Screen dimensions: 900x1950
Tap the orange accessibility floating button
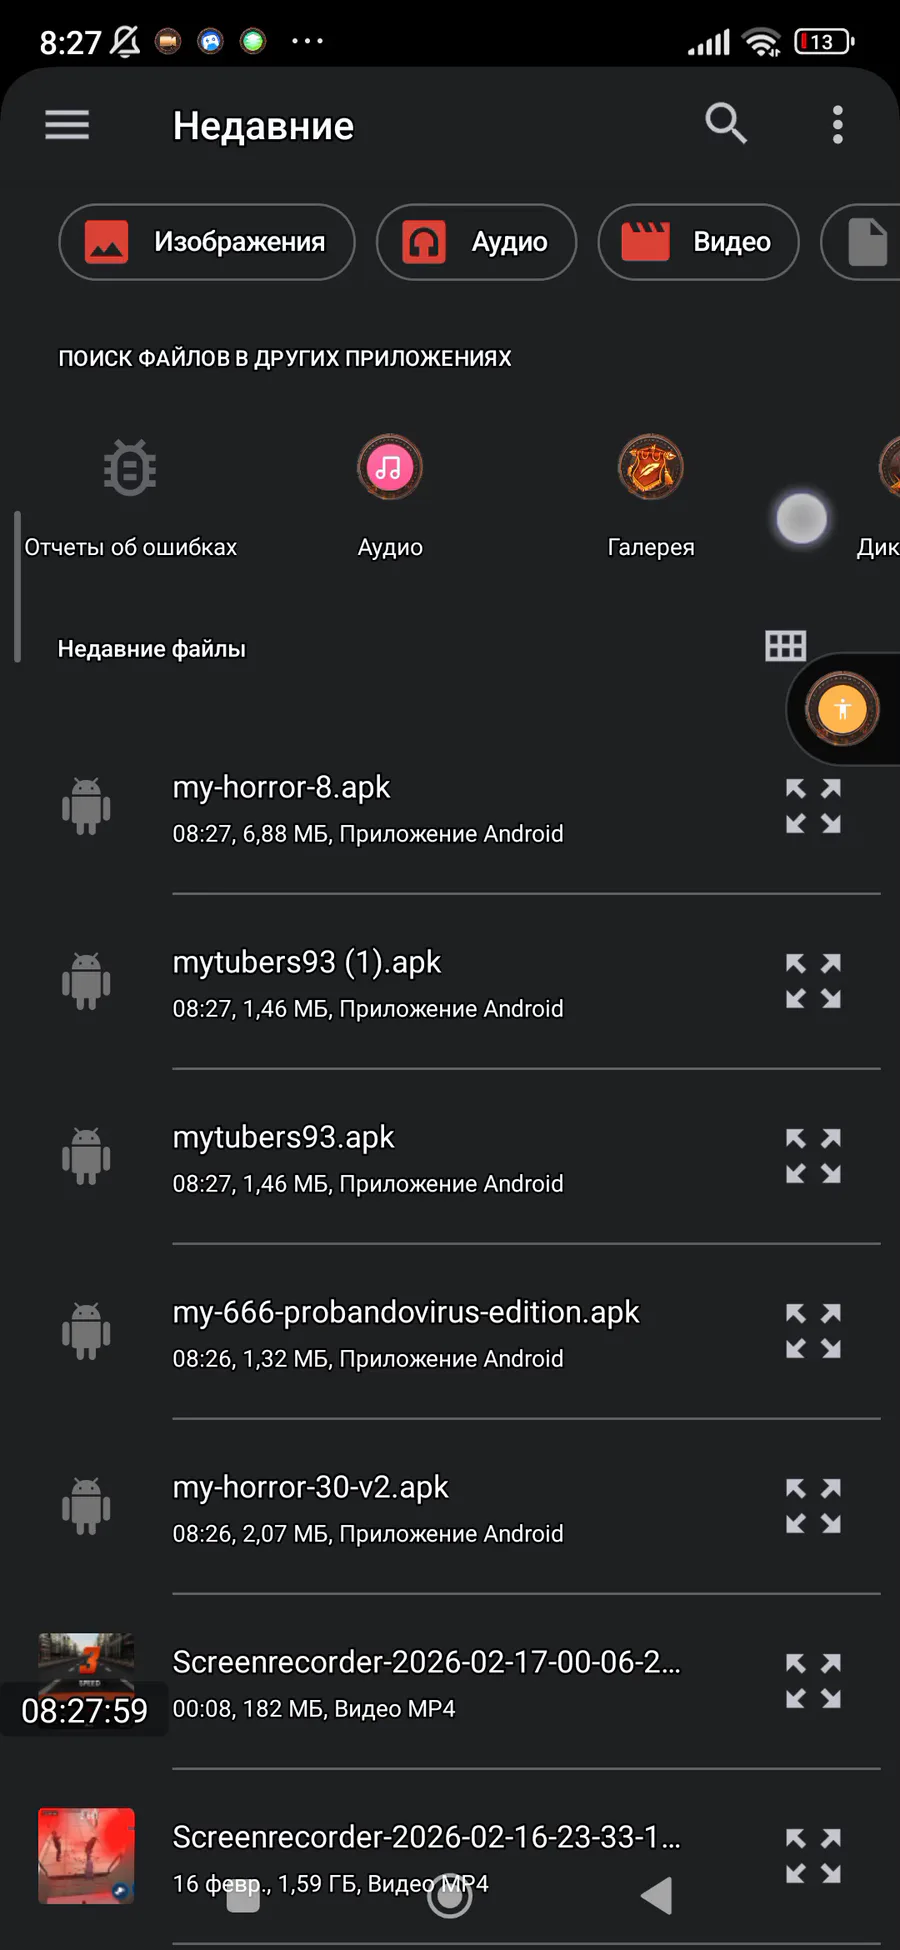[842, 709]
